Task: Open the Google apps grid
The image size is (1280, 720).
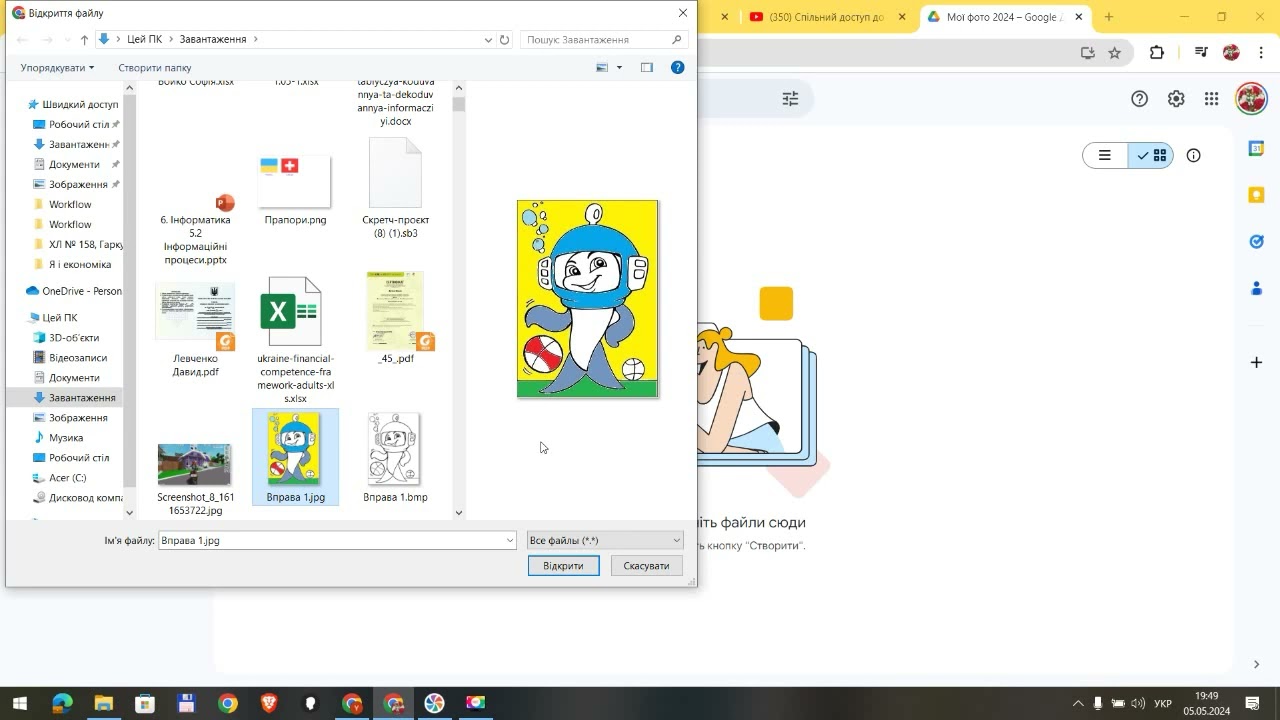Action: 1212,99
